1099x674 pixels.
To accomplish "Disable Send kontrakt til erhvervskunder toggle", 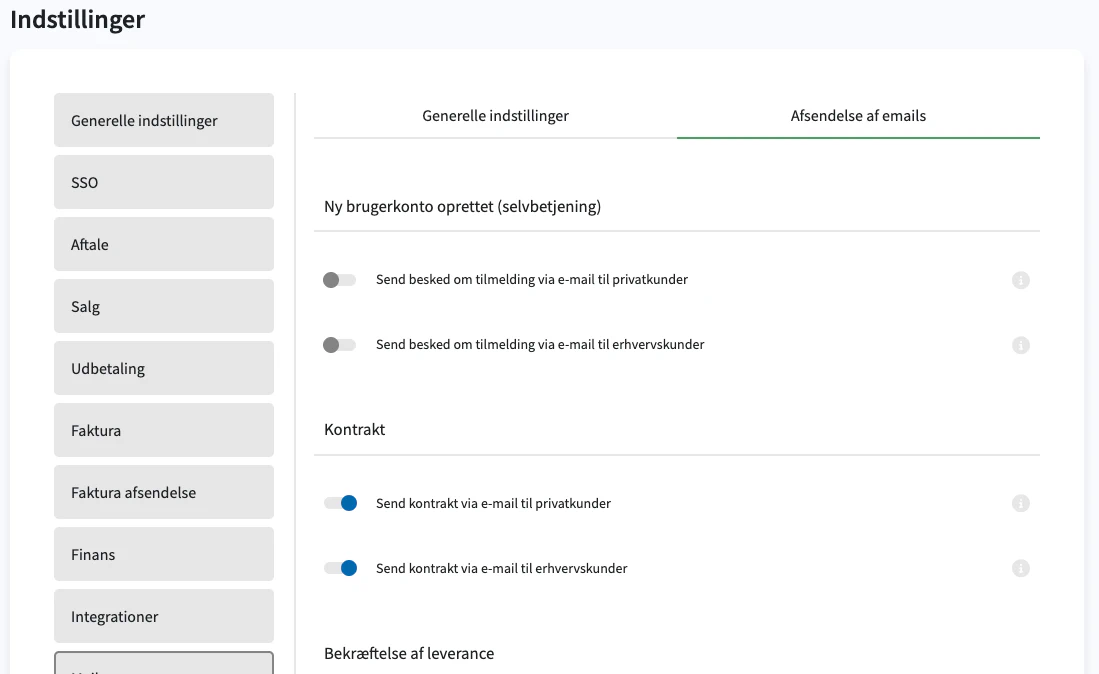I will [340, 568].
